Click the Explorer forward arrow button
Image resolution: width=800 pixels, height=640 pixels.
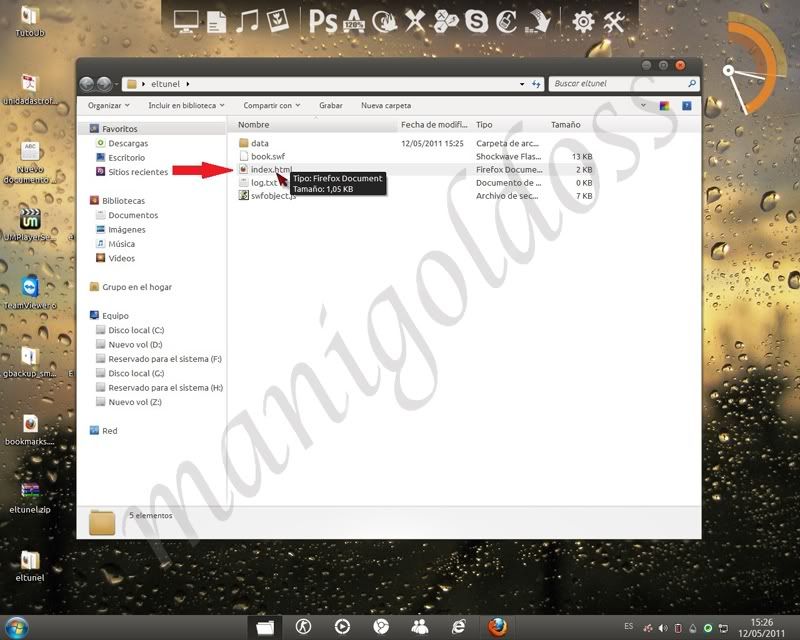pyautogui.click(x=104, y=83)
